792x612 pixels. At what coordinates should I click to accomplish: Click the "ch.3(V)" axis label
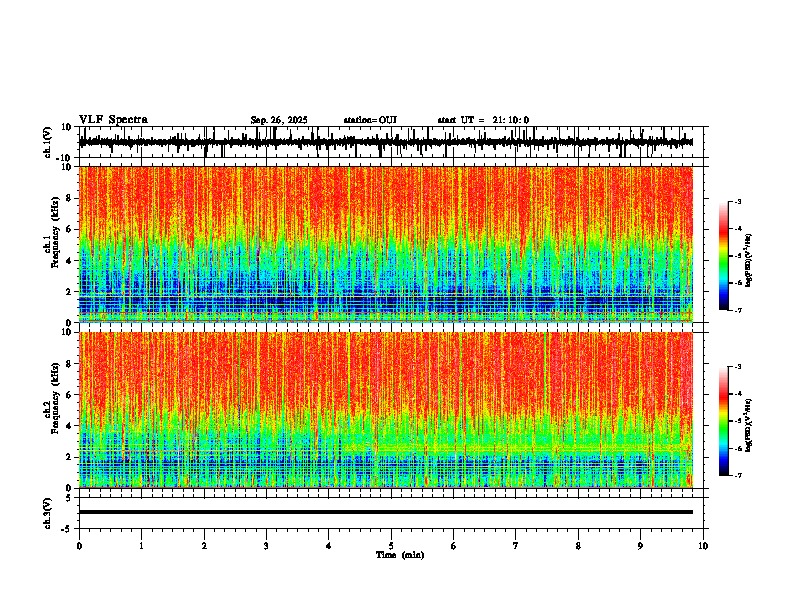pos(48,514)
